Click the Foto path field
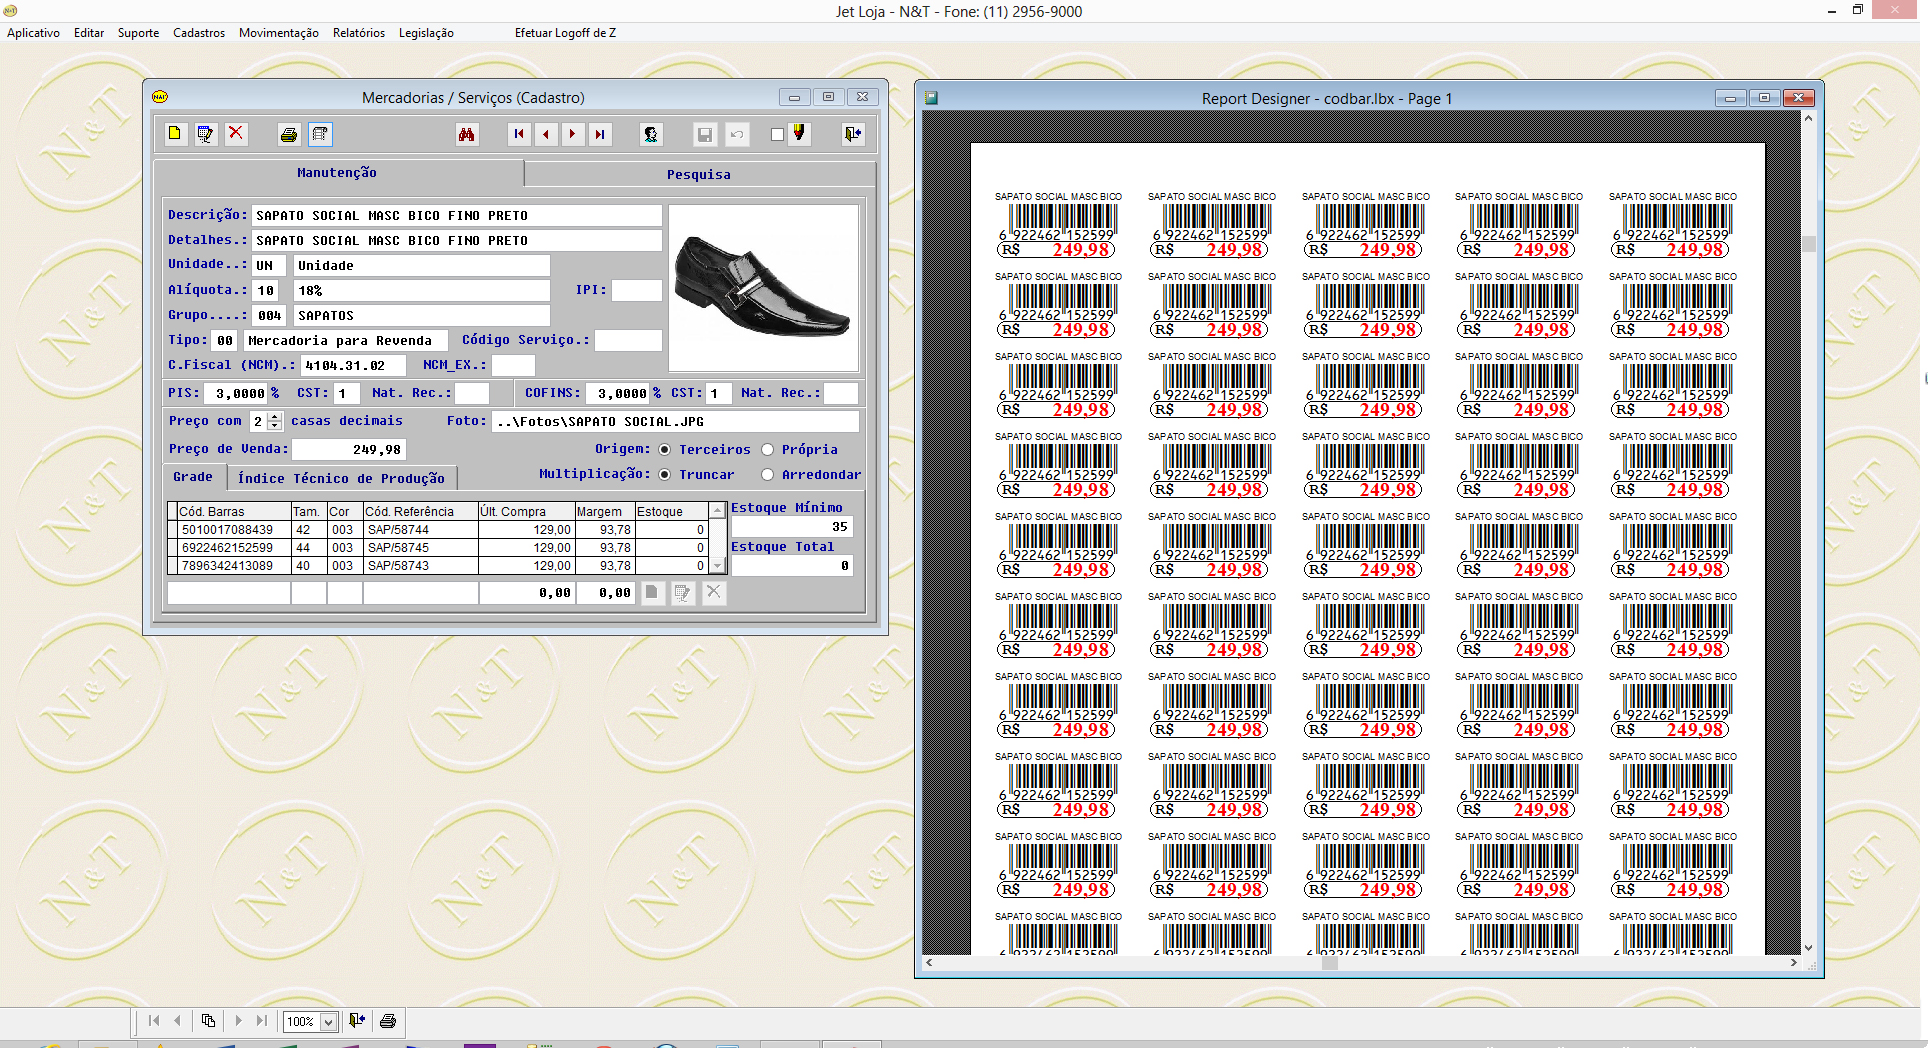The image size is (1928, 1048). (x=675, y=422)
